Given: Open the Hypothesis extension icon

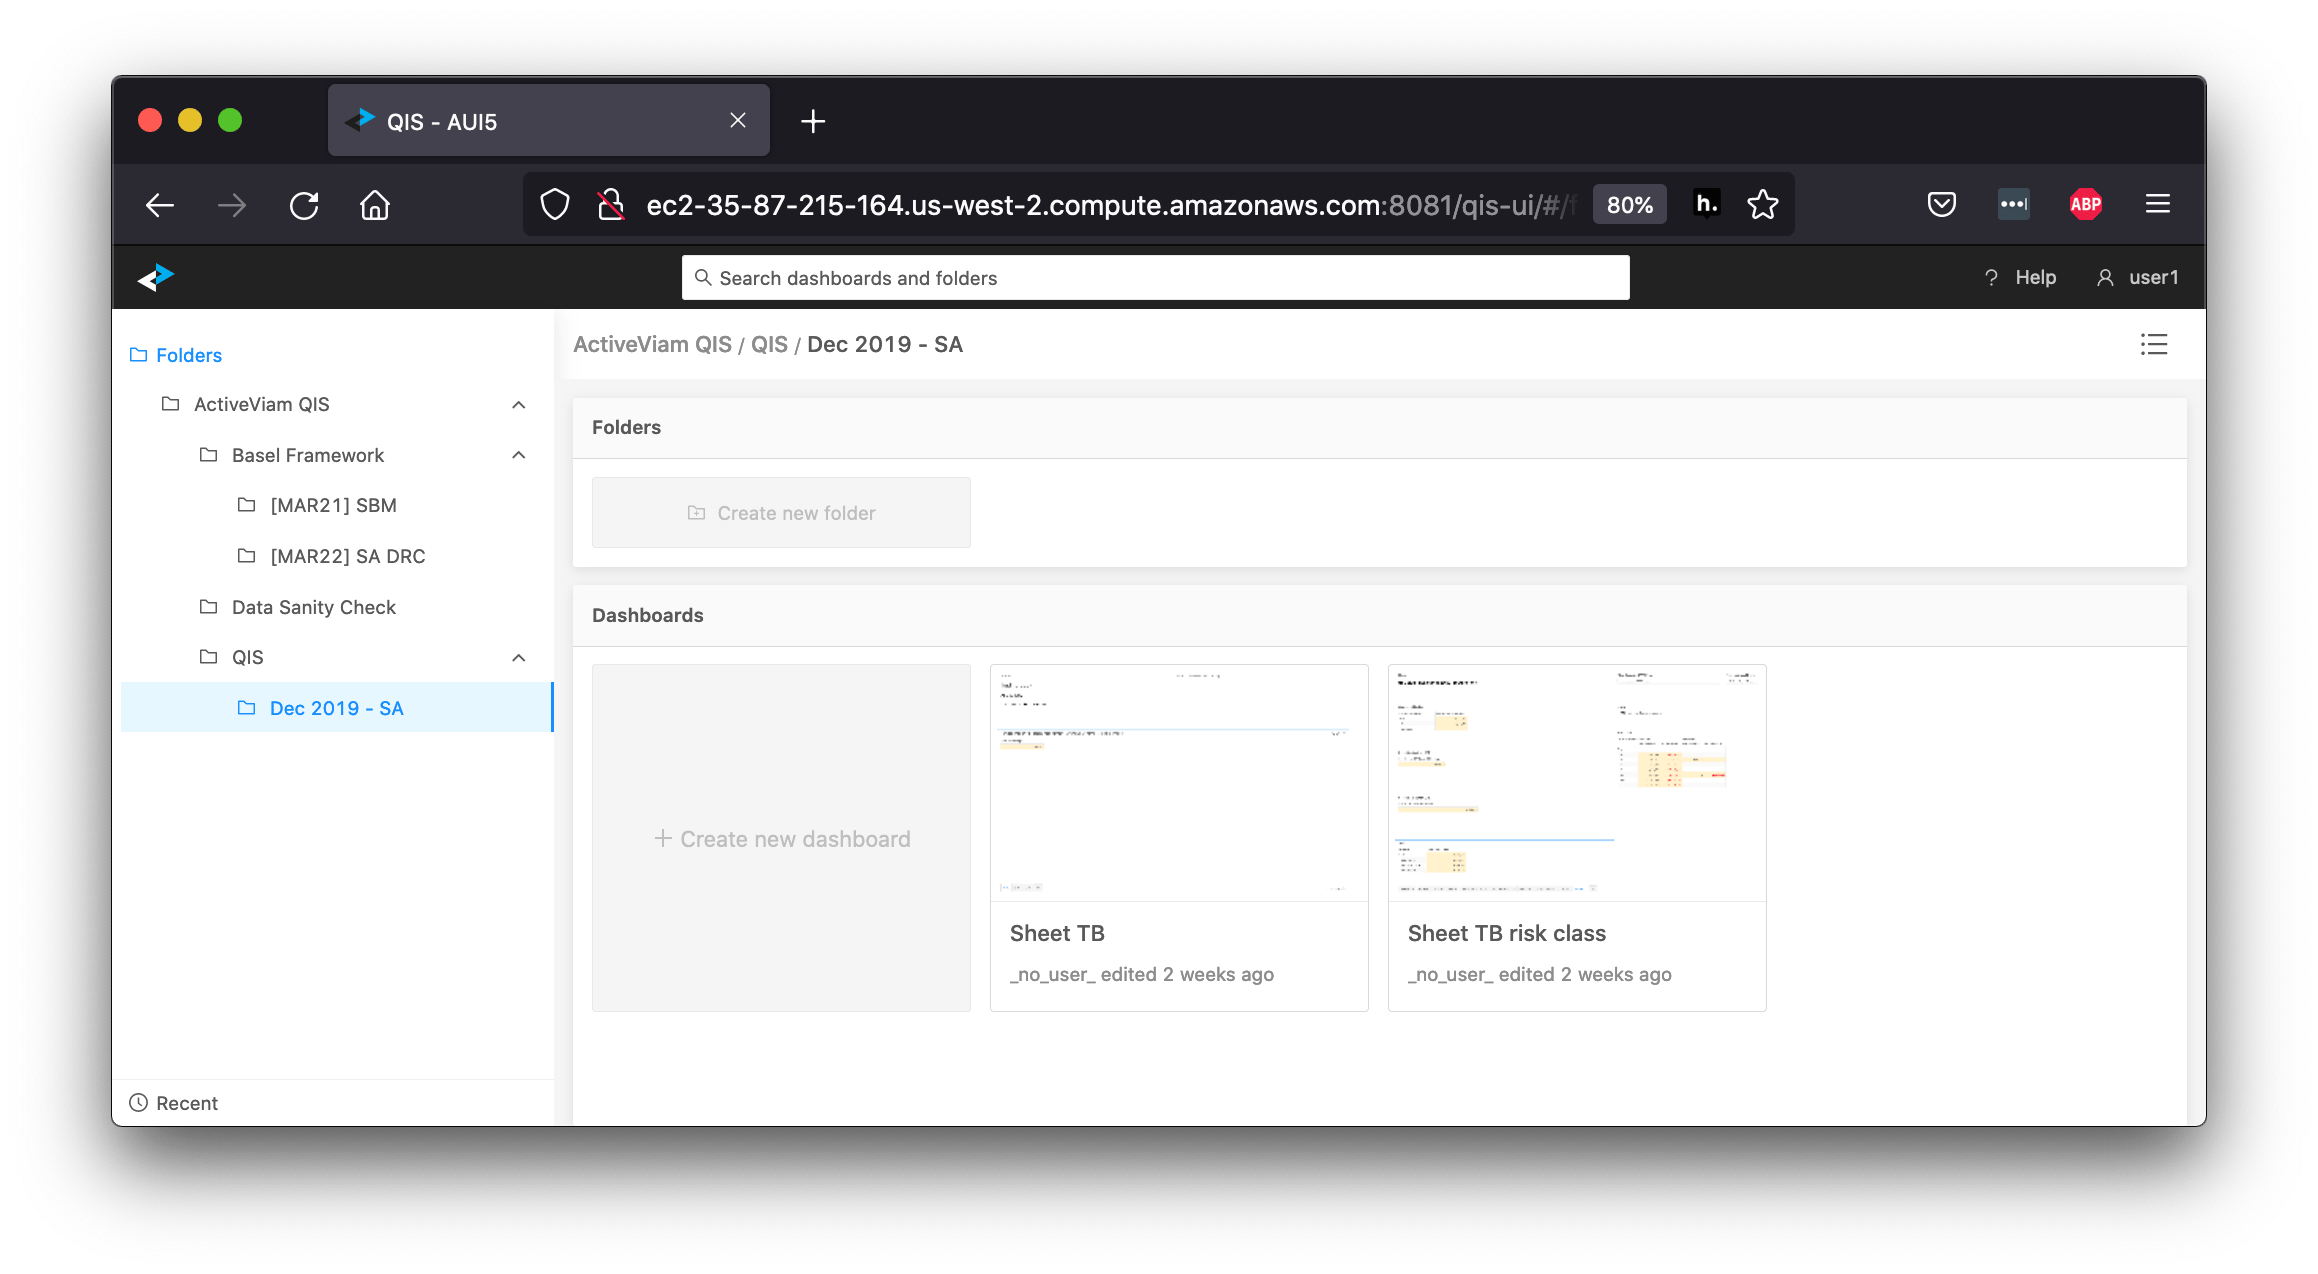Looking at the screenshot, I should click(x=1707, y=205).
